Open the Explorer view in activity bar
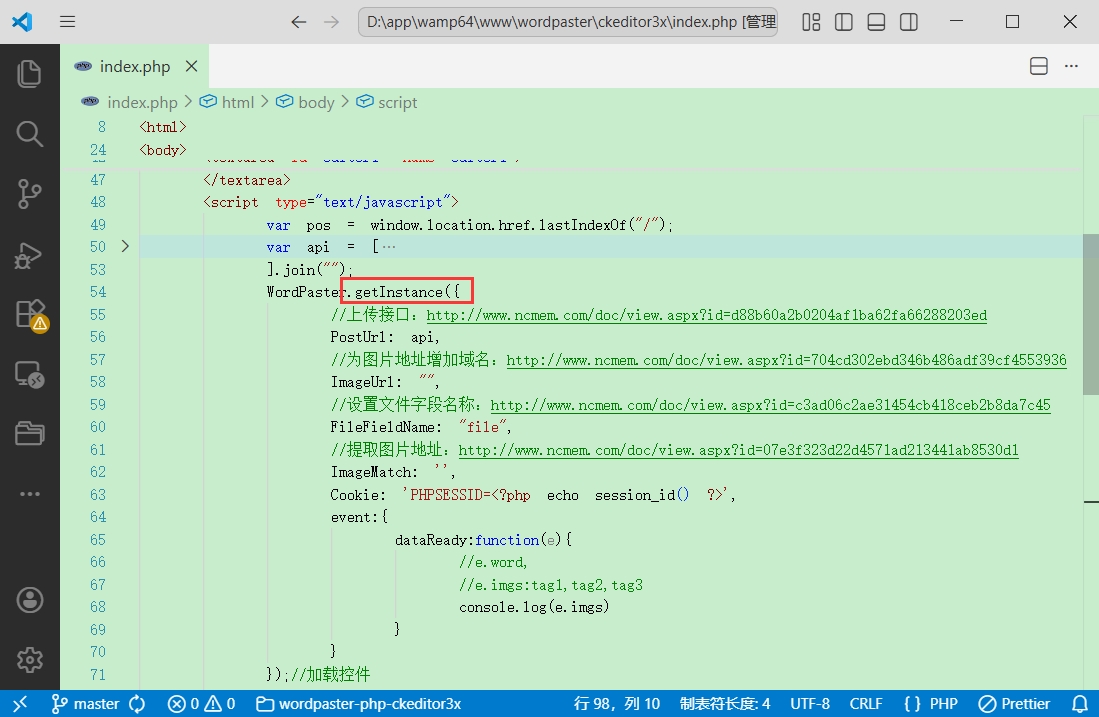The width and height of the screenshot is (1099, 717). (29, 74)
